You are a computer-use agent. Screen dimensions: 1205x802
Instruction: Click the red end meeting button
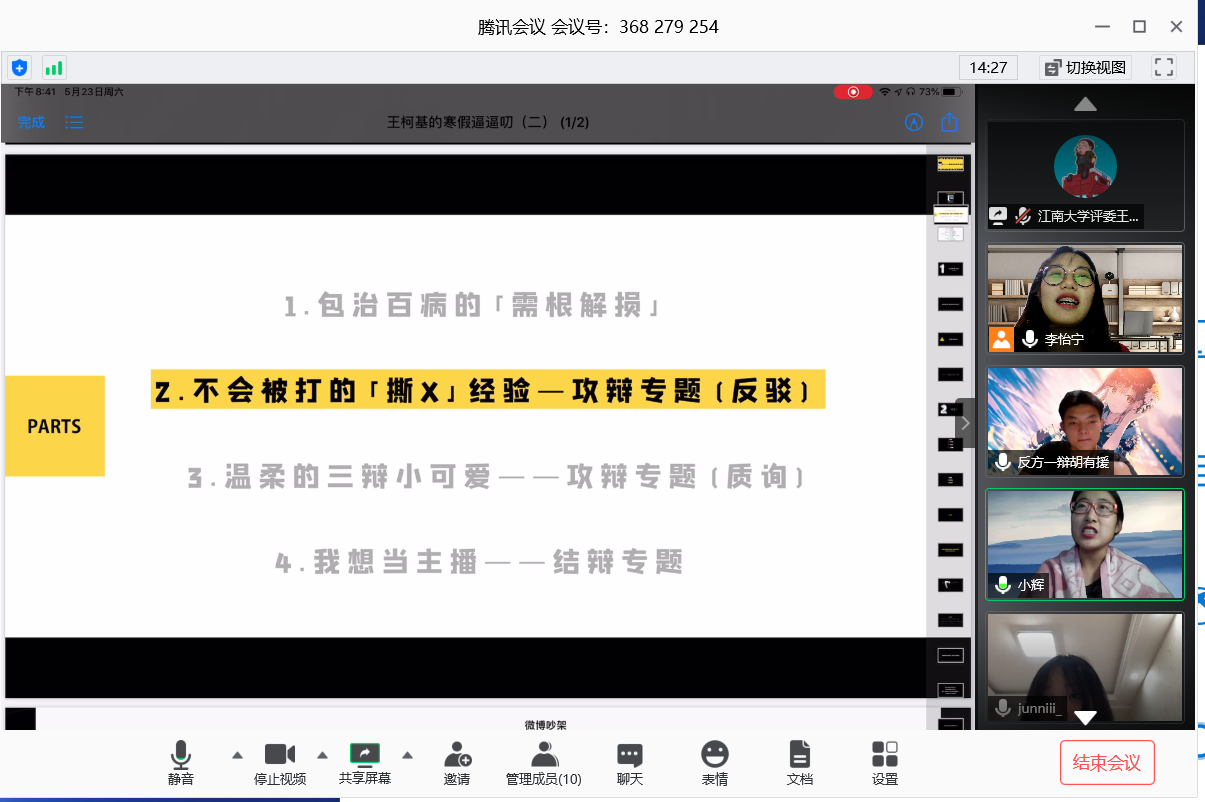[x=1107, y=763]
